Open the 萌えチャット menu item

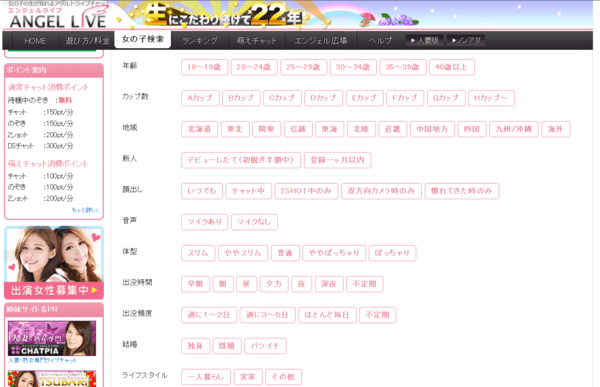coord(256,41)
